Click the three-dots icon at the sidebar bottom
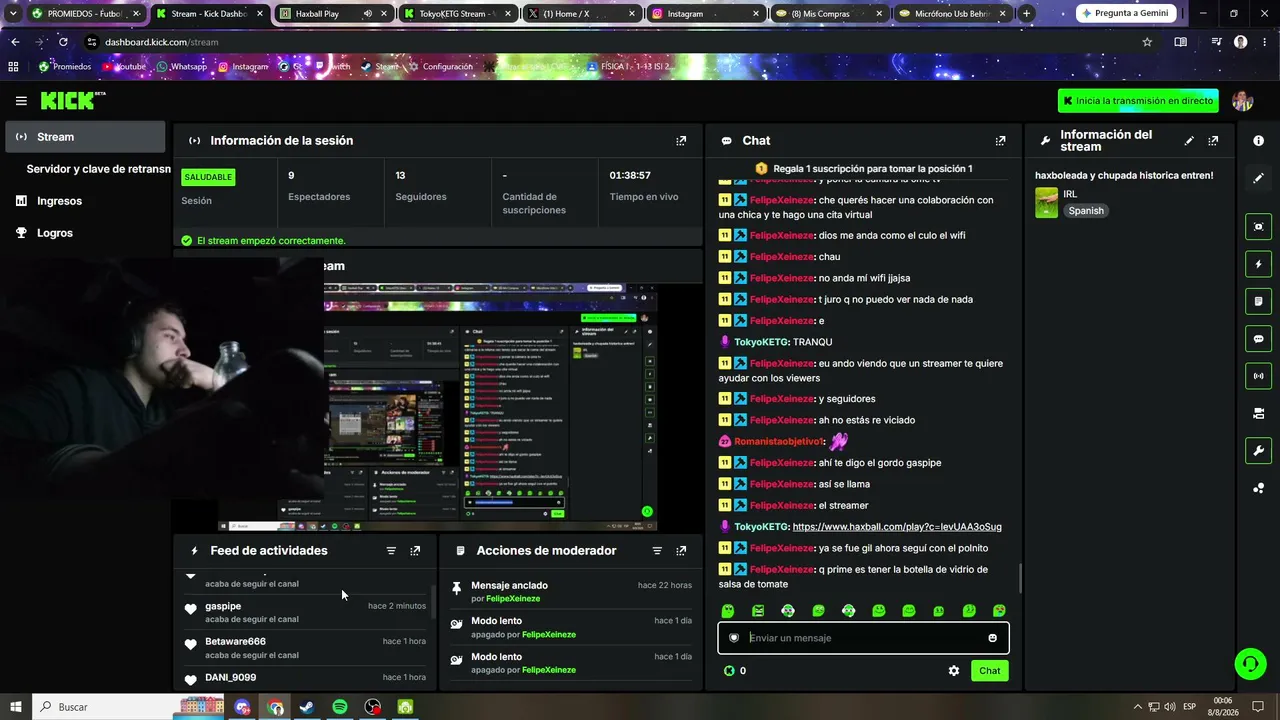The width and height of the screenshot is (1280, 720). click(1258, 488)
